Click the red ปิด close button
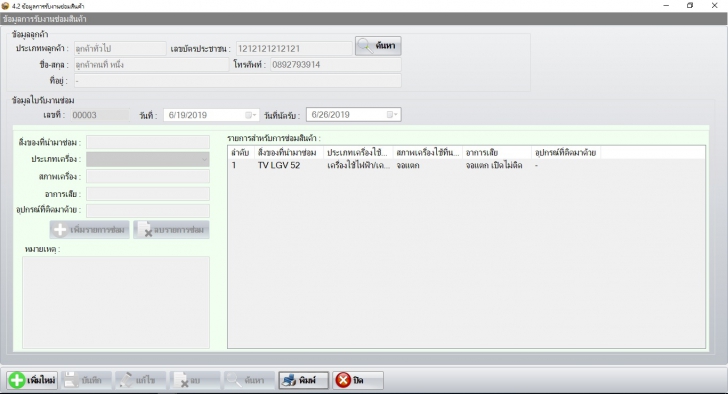728x394 pixels. (x=358, y=380)
